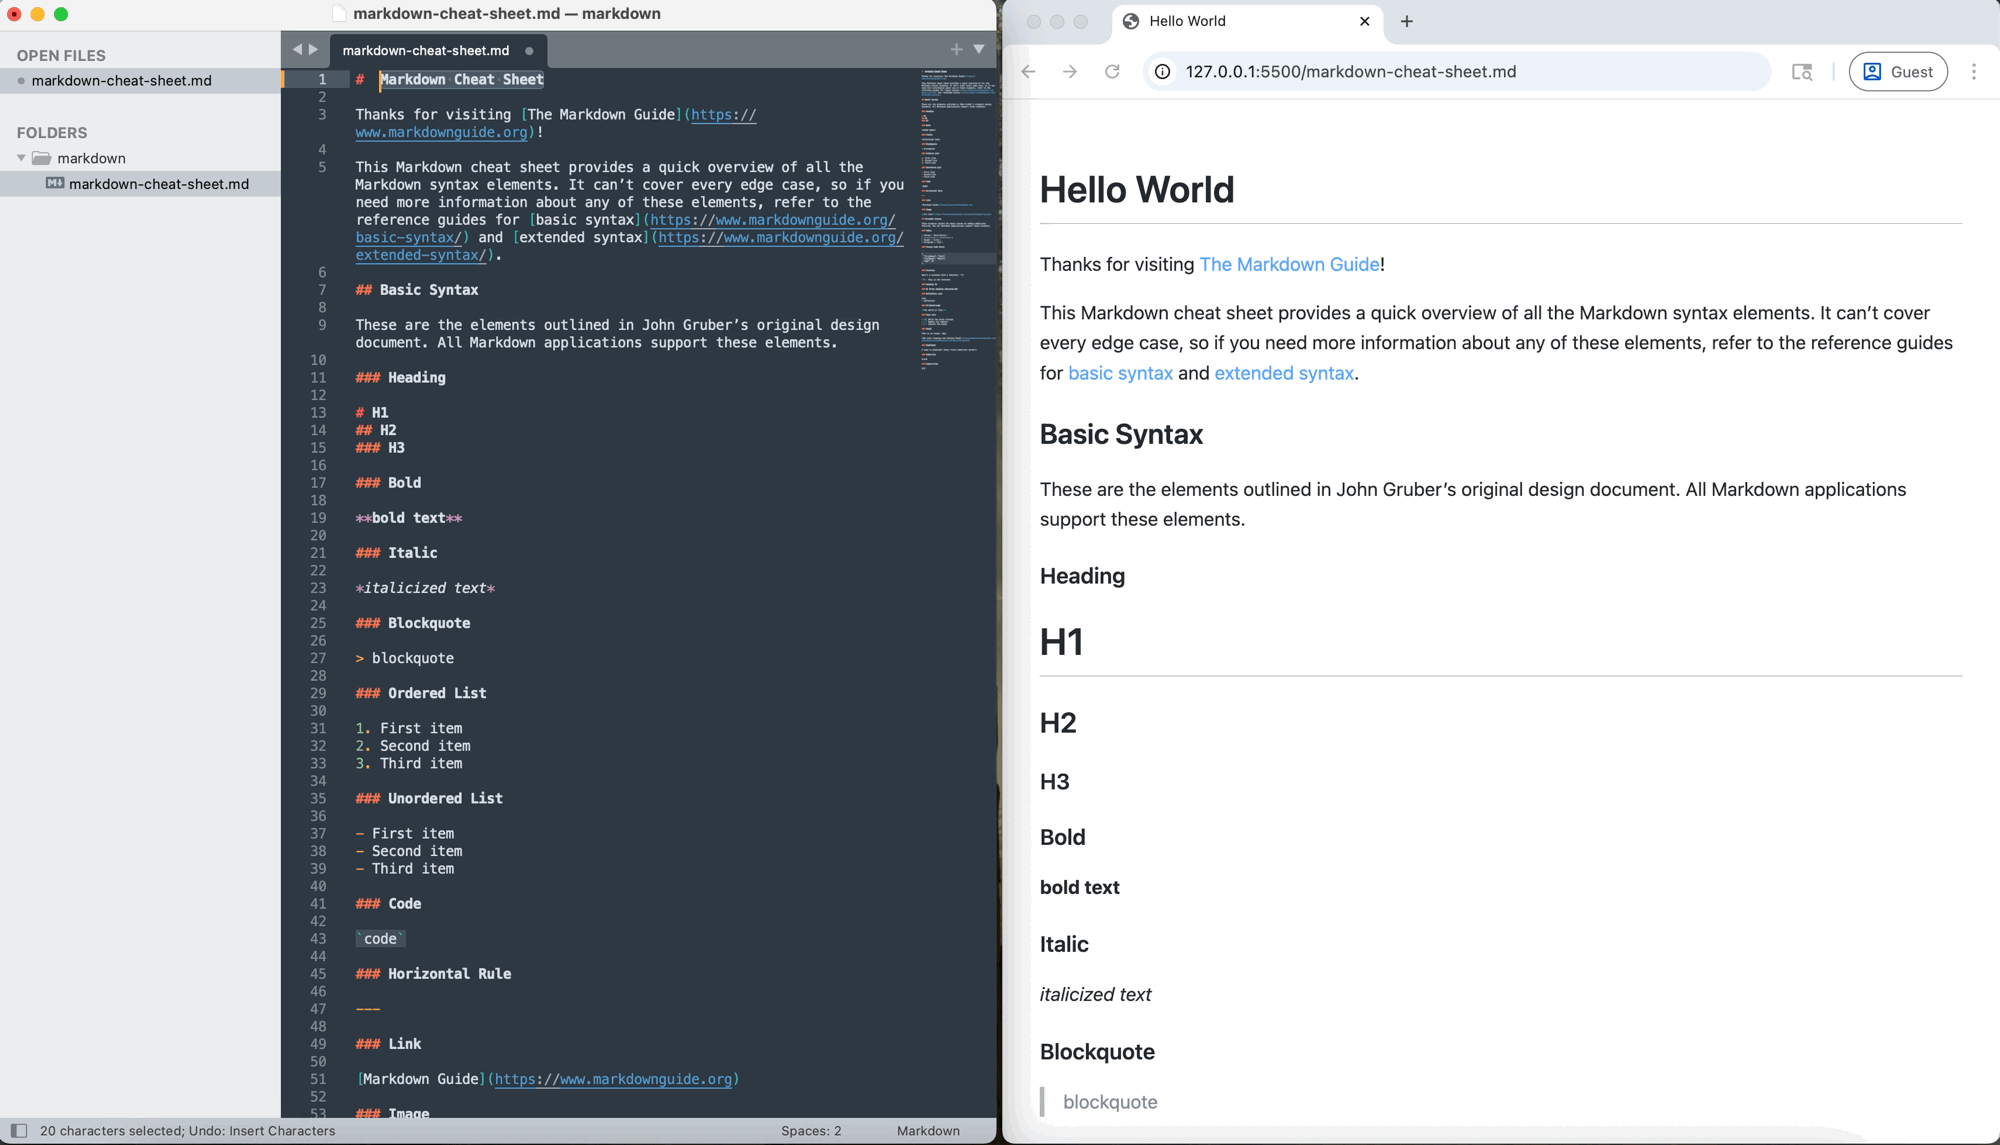Click Spaces: 2 in the status bar
2000x1145 pixels.
click(811, 1130)
